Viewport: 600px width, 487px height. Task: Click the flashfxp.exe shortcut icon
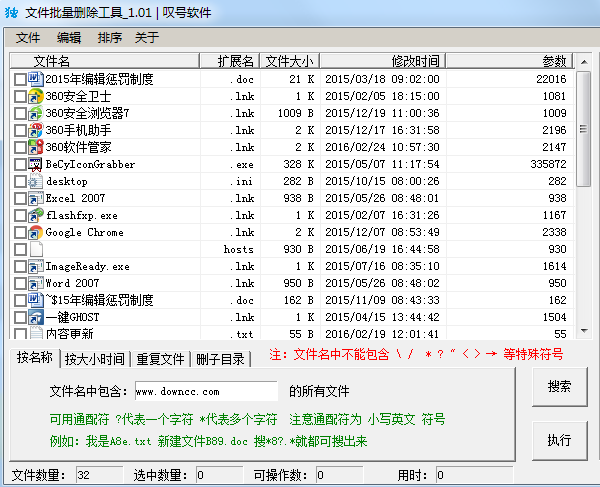36,215
